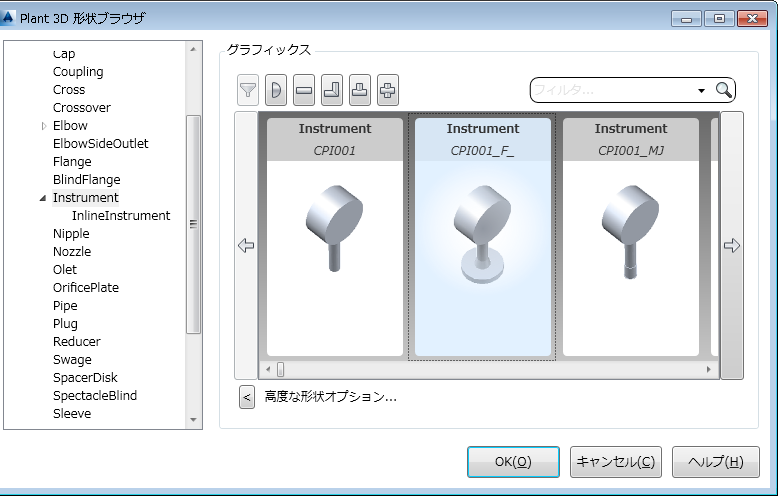Maximize the 形状ブラウザ window
The image size is (778, 496).
click(719, 18)
